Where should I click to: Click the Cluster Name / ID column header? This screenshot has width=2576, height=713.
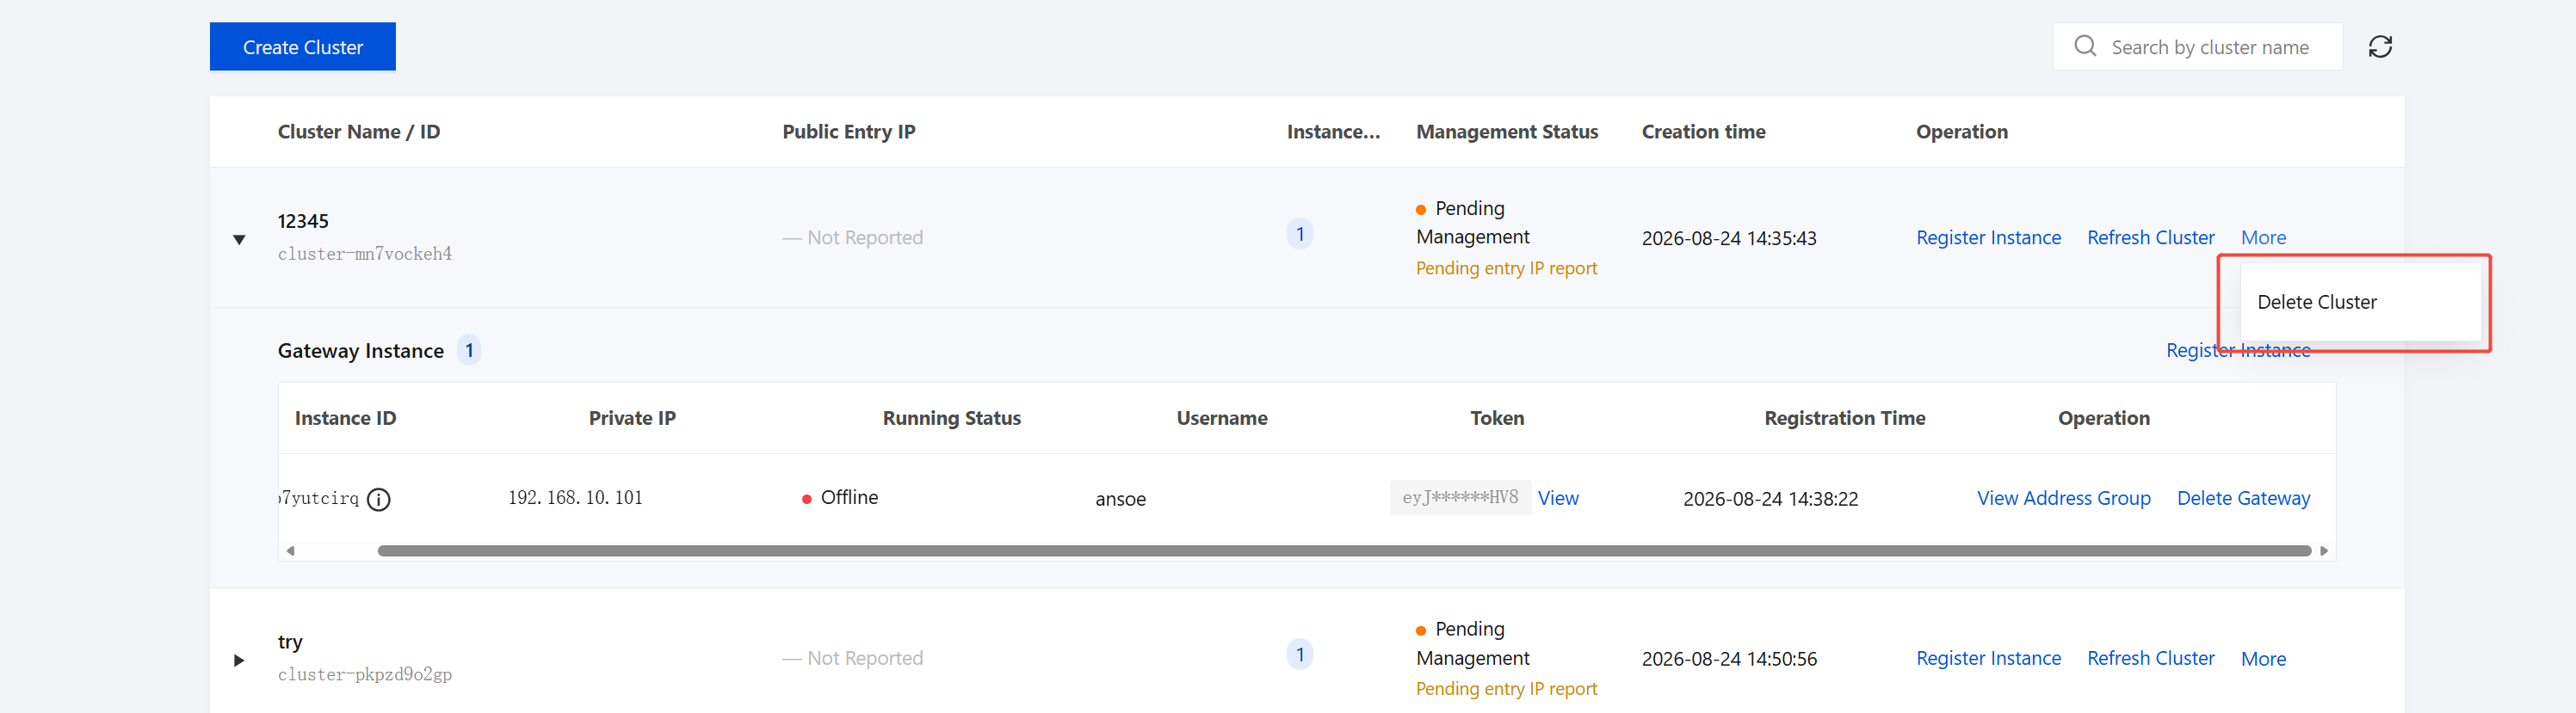[359, 132]
